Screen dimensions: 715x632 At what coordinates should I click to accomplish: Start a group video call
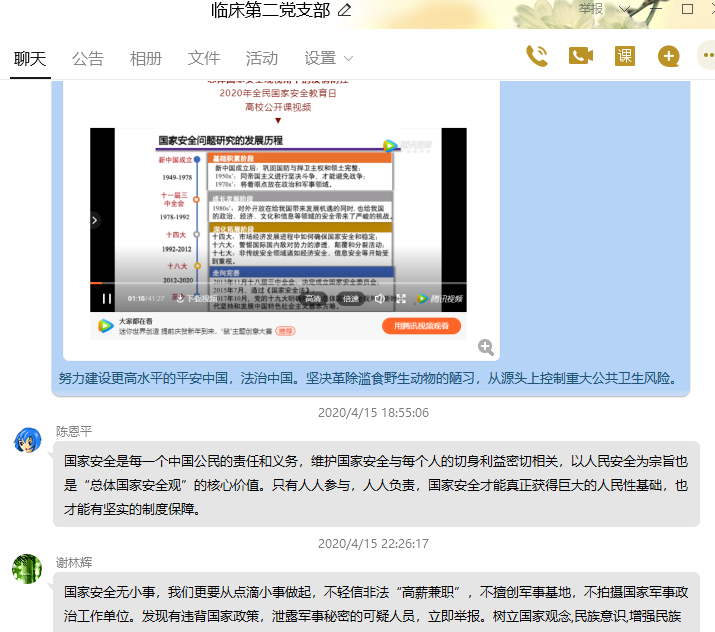(x=581, y=56)
